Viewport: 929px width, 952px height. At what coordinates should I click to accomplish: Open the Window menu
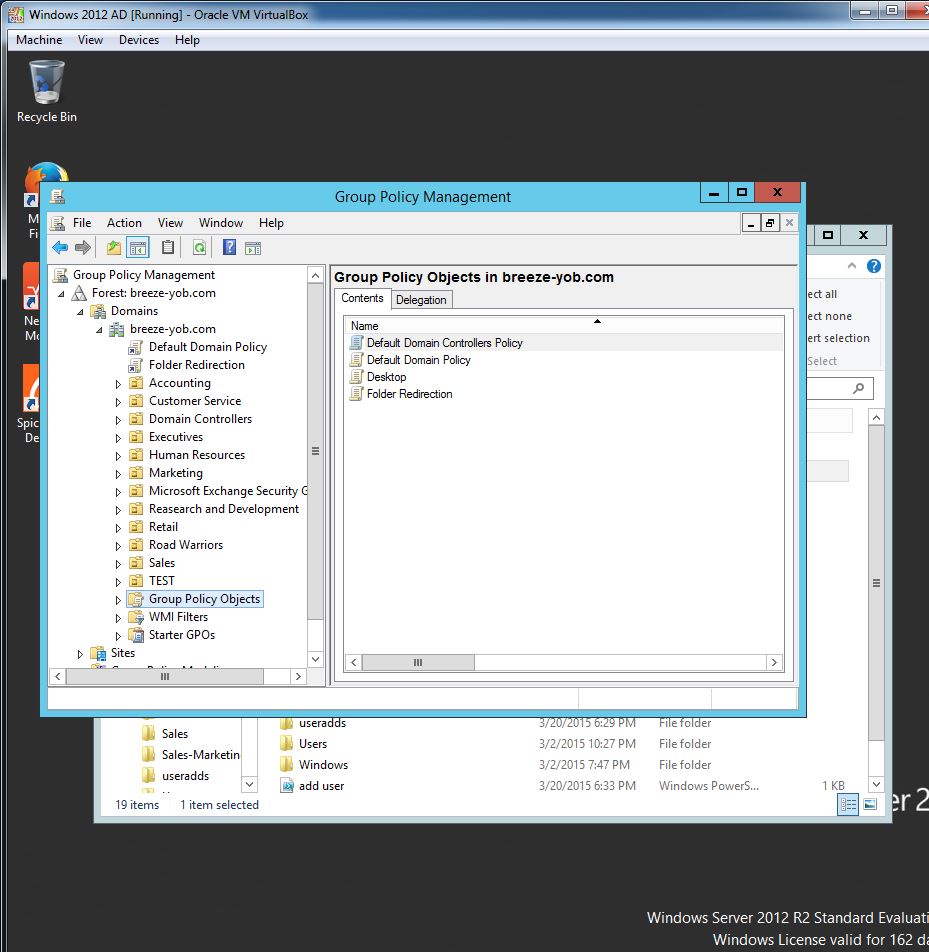[x=221, y=223]
